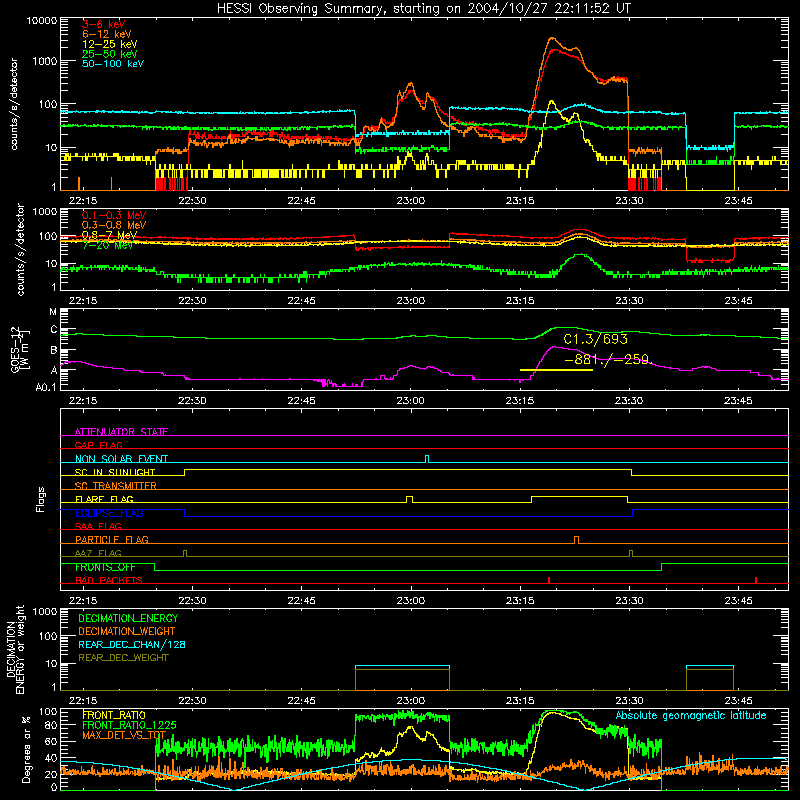Click the 0.8-7 MeV legend label
800x800 pixels.
[110, 235]
